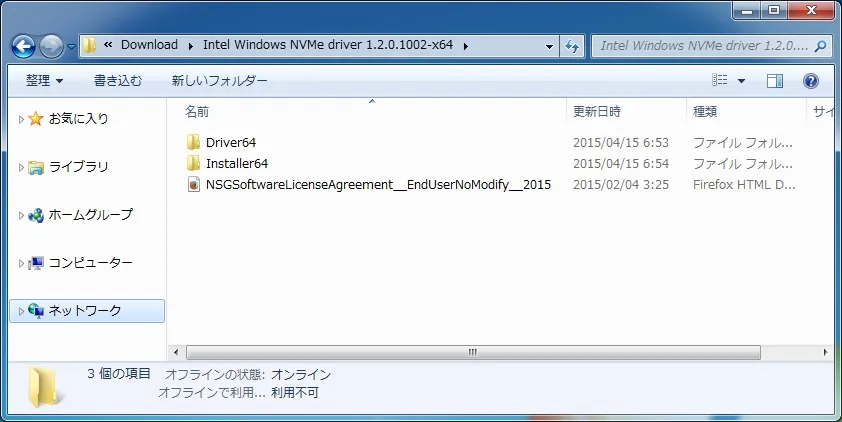This screenshot has height=422, width=842.
Task: Click date 2015/04/15 6:54
Action: [621, 163]
